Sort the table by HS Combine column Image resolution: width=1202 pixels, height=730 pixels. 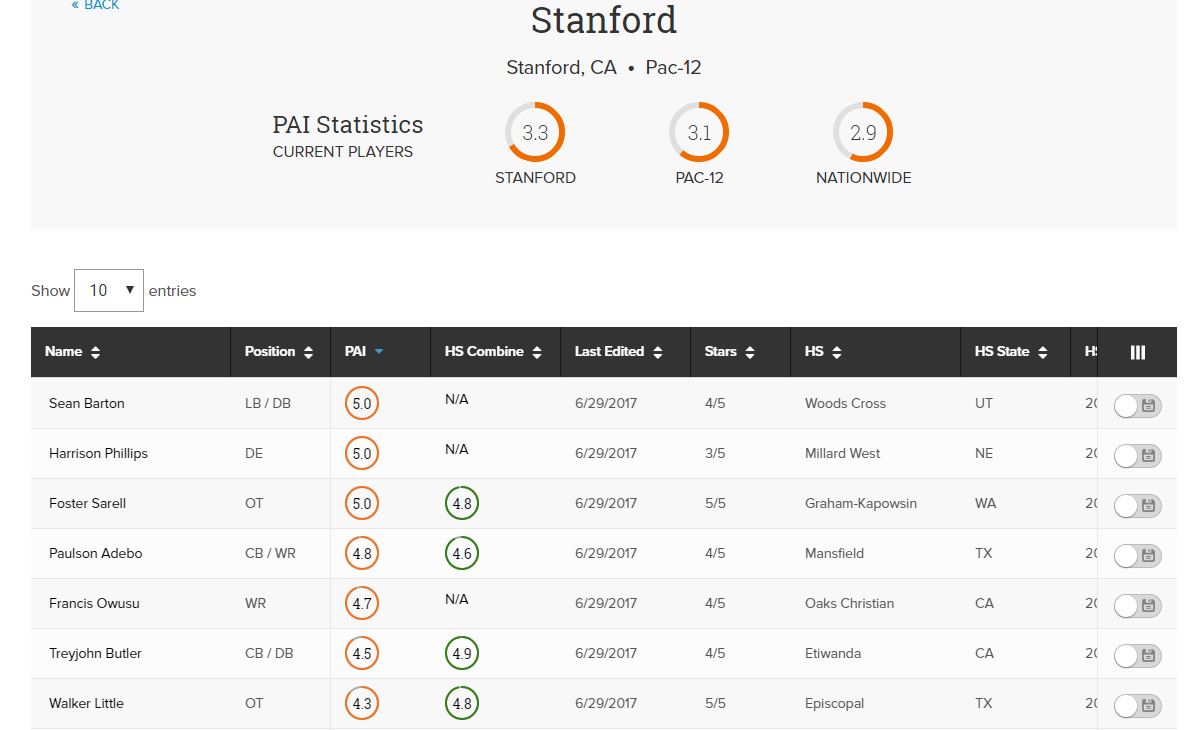pos(494,352)
